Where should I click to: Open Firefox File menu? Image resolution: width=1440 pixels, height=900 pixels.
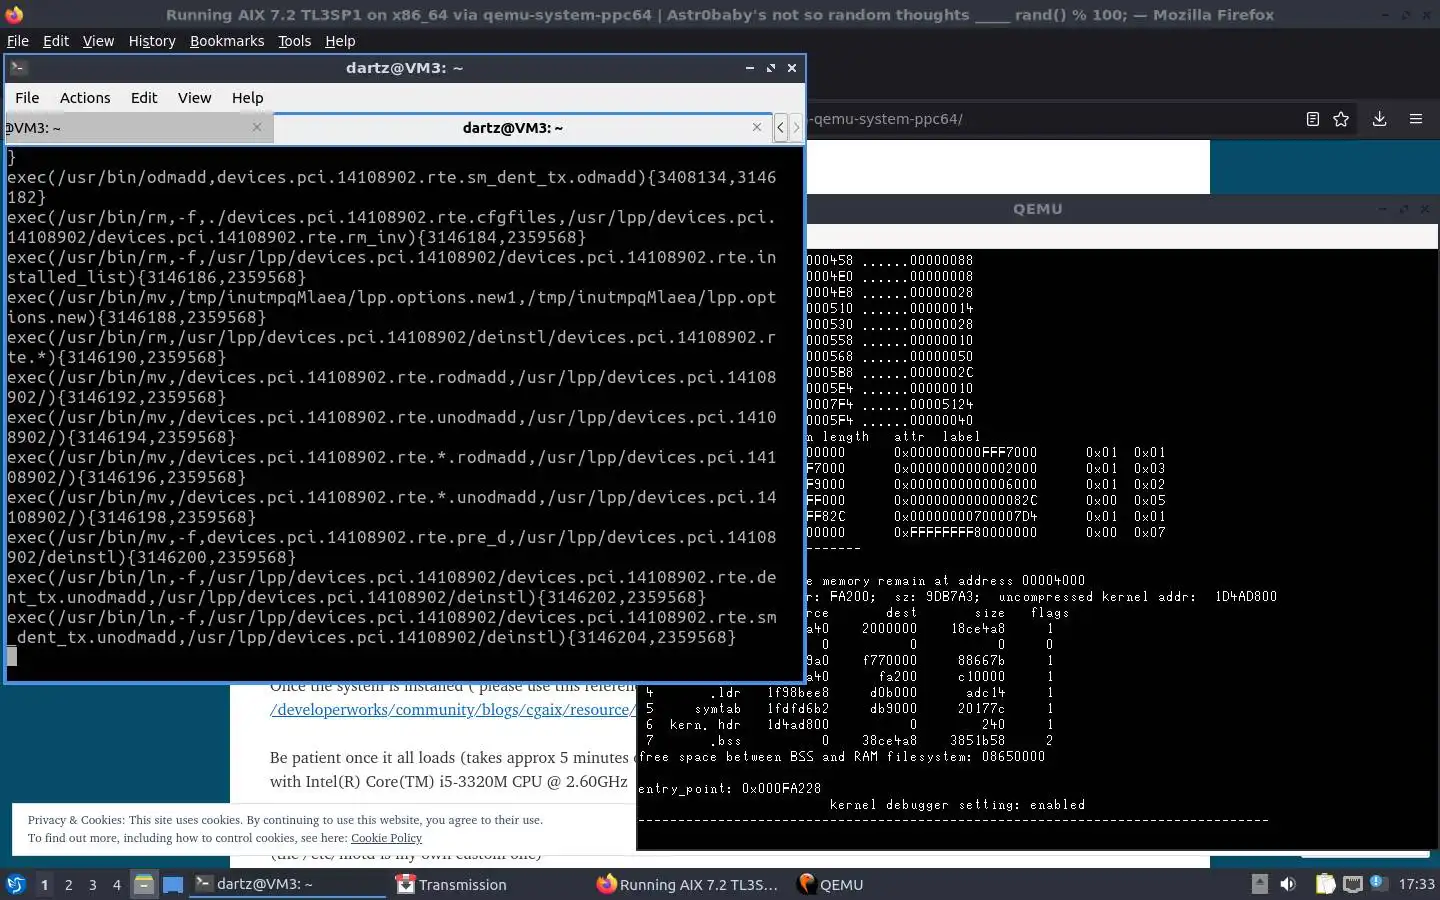tap(18, 41)
